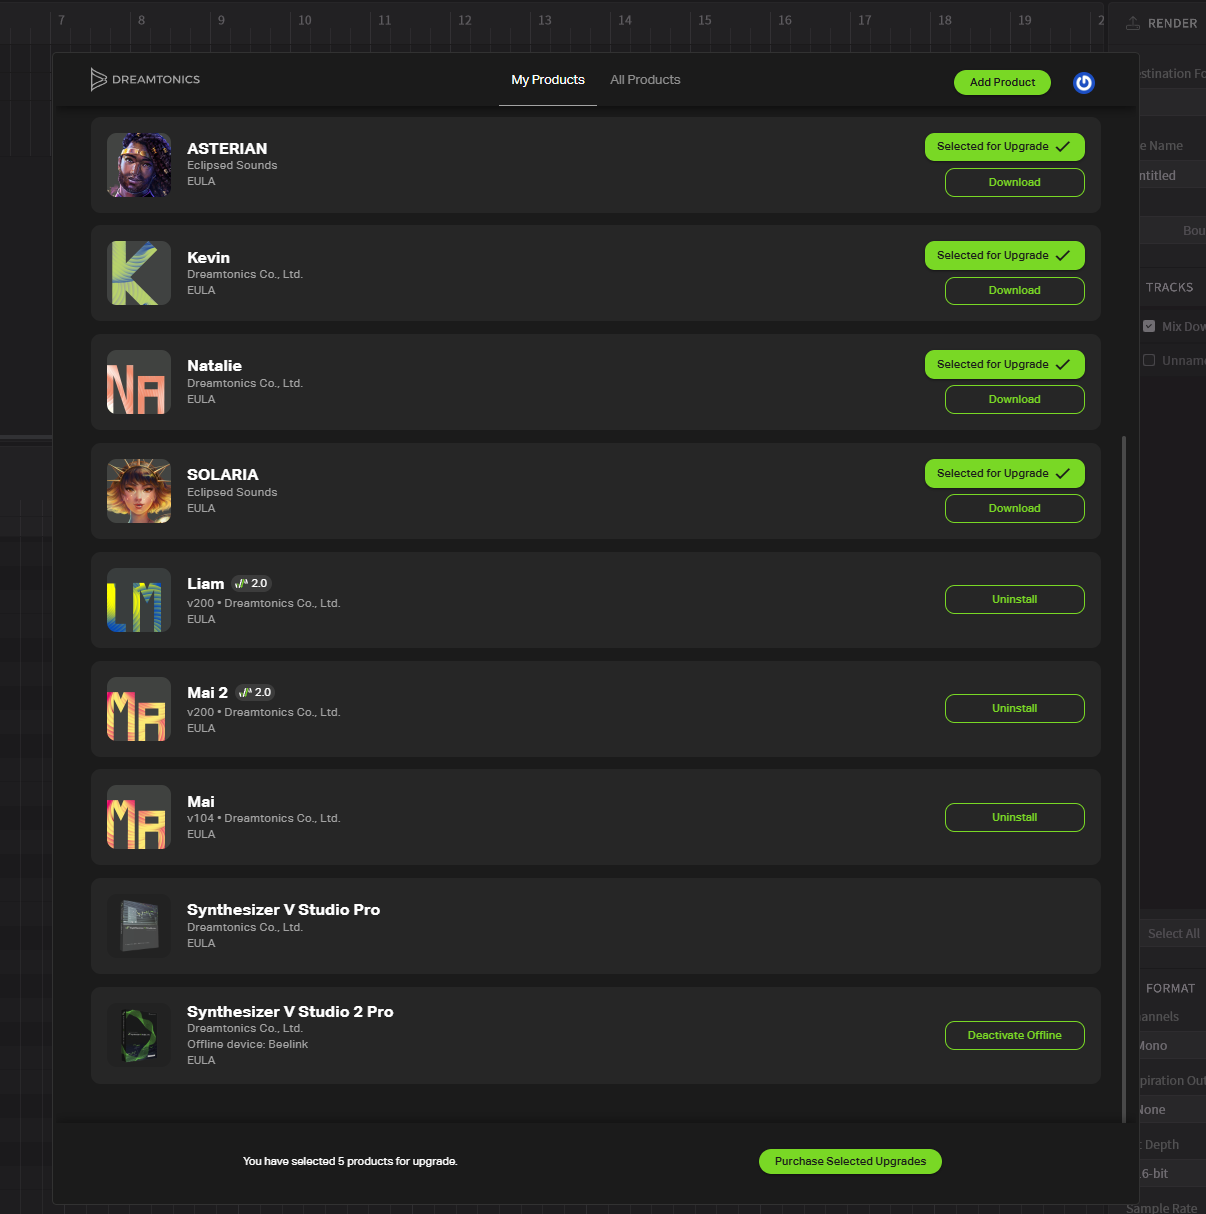
Task: Click the Dreamtonics logo
Action: (145, 79)
